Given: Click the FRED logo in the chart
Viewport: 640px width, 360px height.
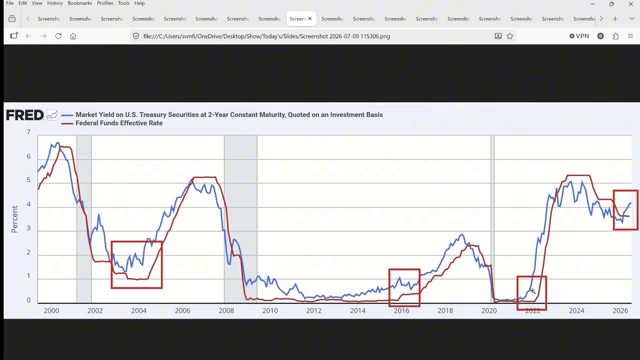Looking at the screenshot, I should pyautogui.click(x=25, y=116).
